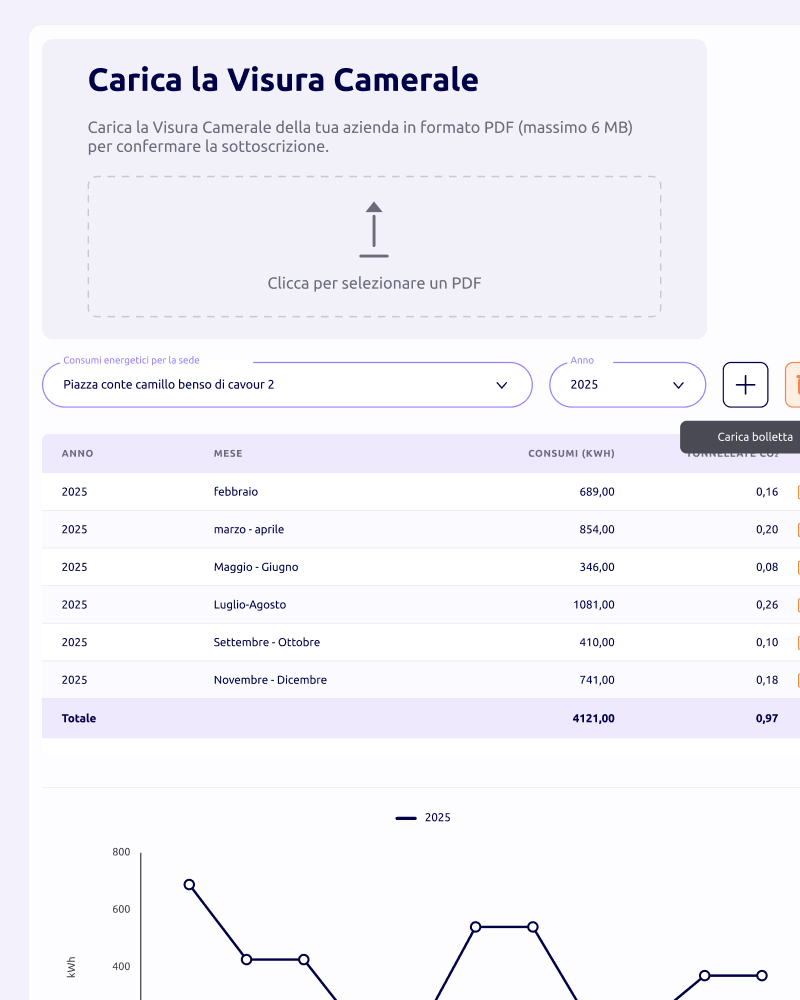Click the chevron in the sede selector
800x1000 pixels.
click(502, 385)
